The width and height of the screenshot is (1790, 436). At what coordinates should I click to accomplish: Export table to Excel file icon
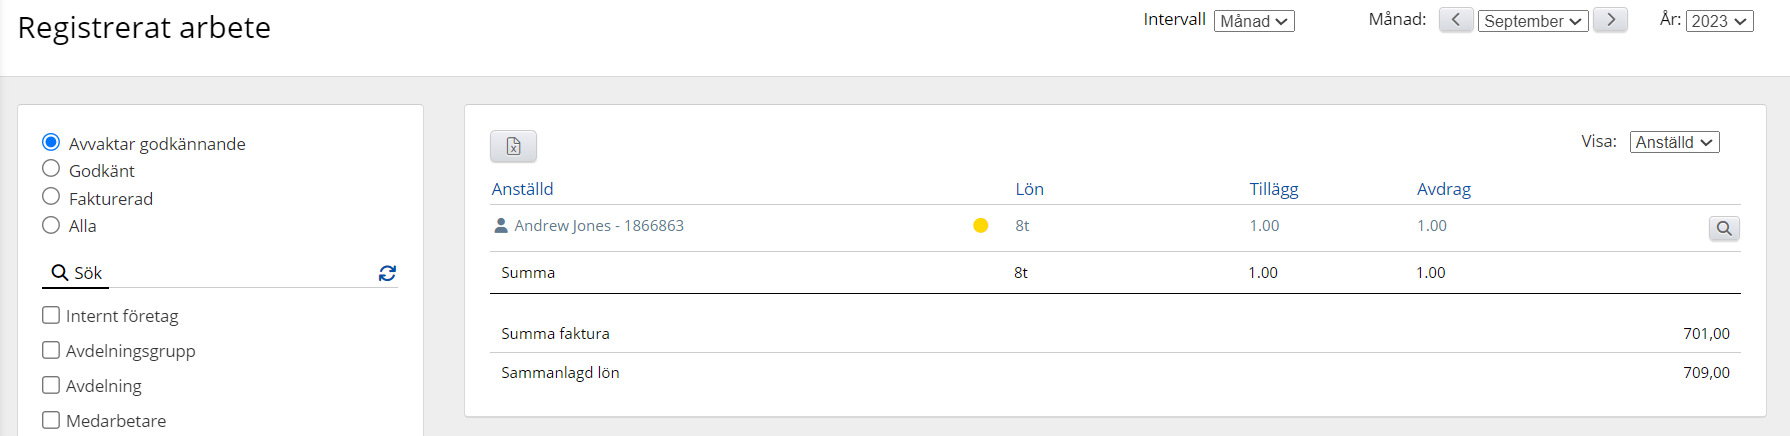[513, 146]
